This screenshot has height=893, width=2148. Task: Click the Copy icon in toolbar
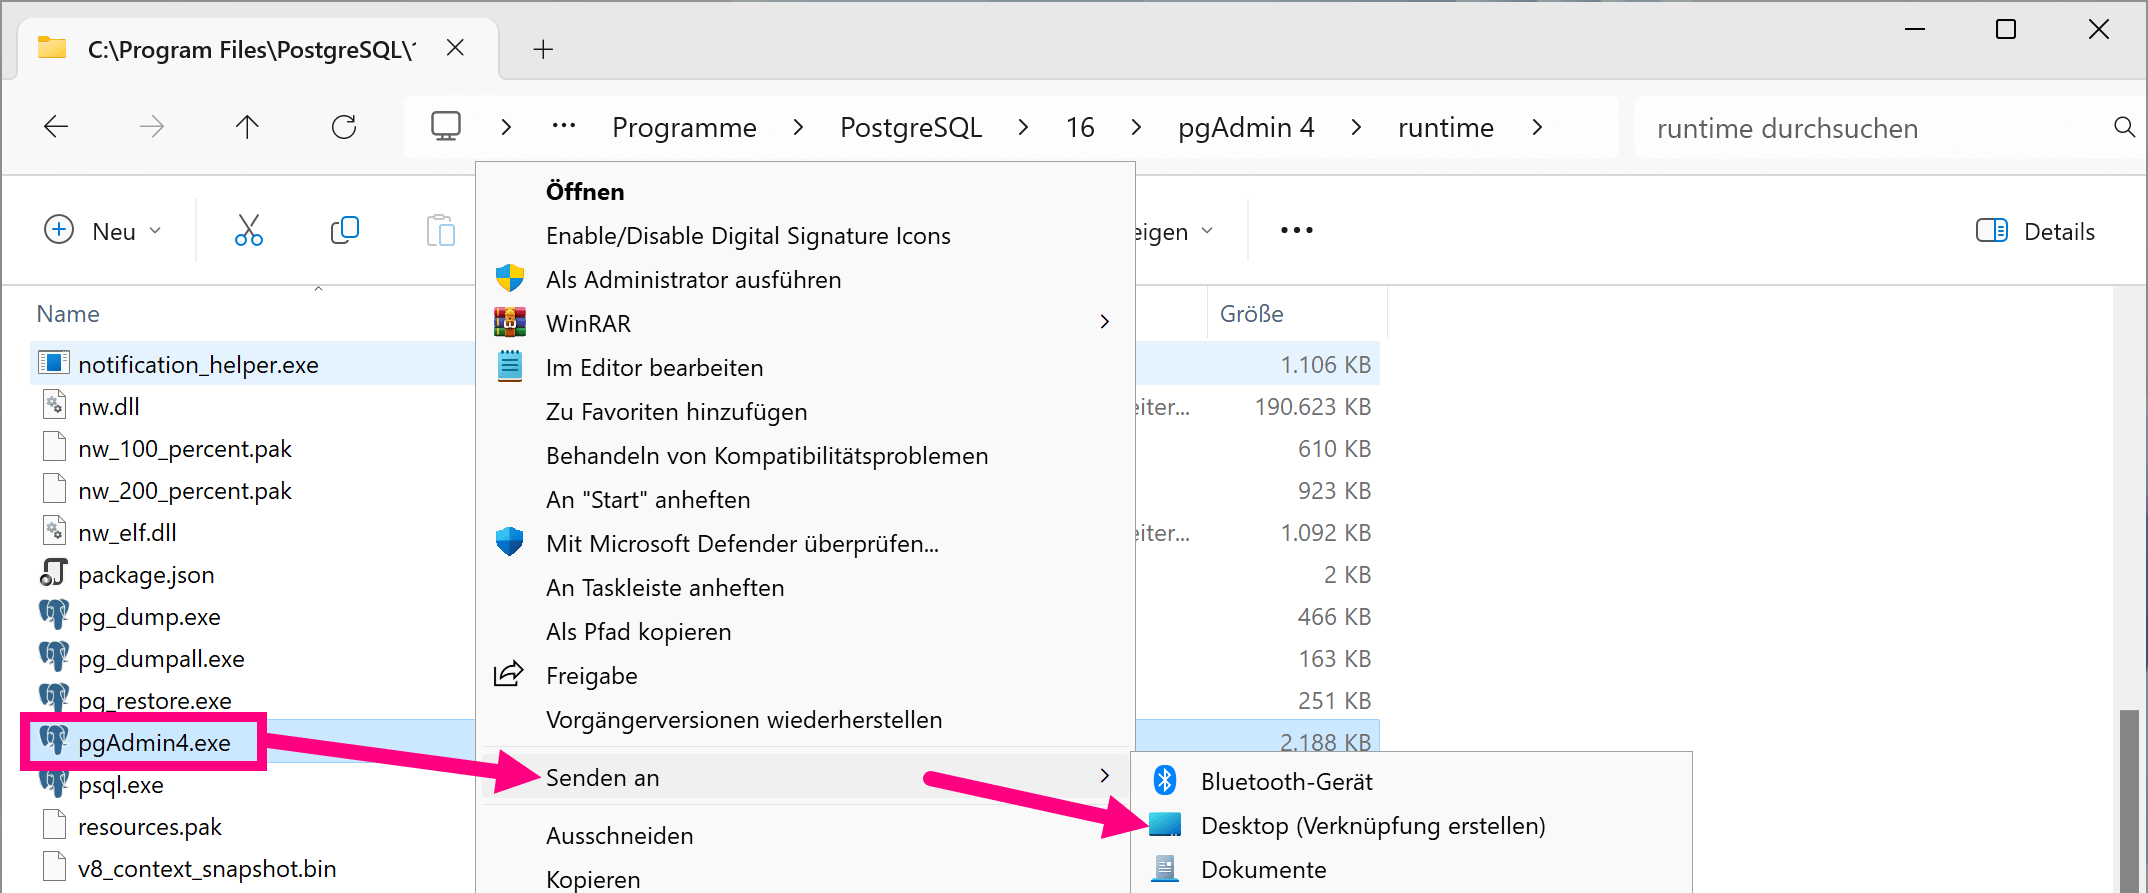[344, 231]
